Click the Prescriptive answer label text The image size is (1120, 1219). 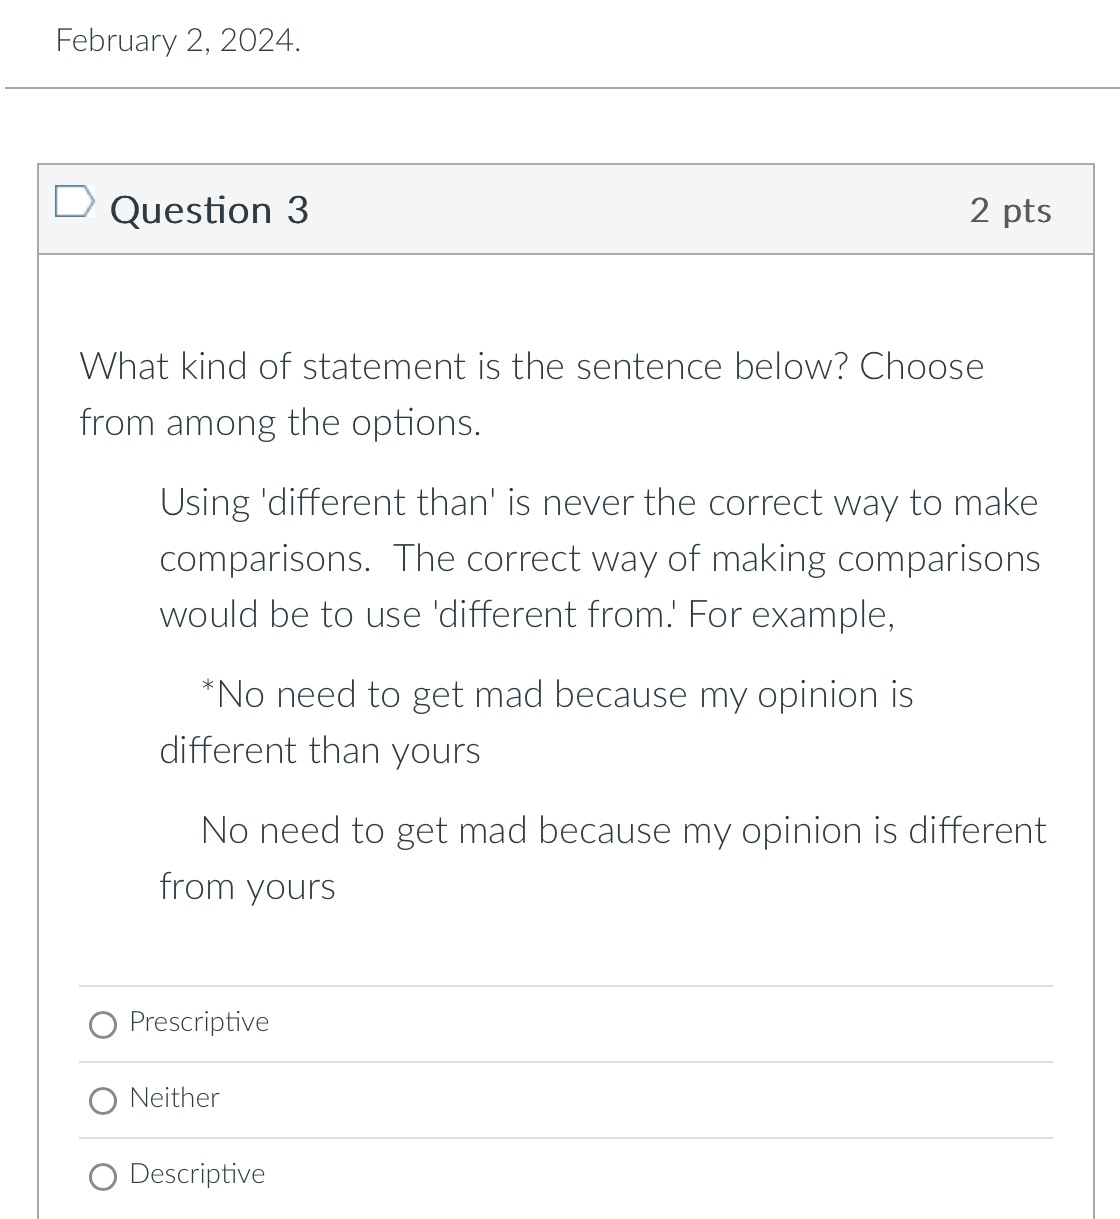(198, 1023)
